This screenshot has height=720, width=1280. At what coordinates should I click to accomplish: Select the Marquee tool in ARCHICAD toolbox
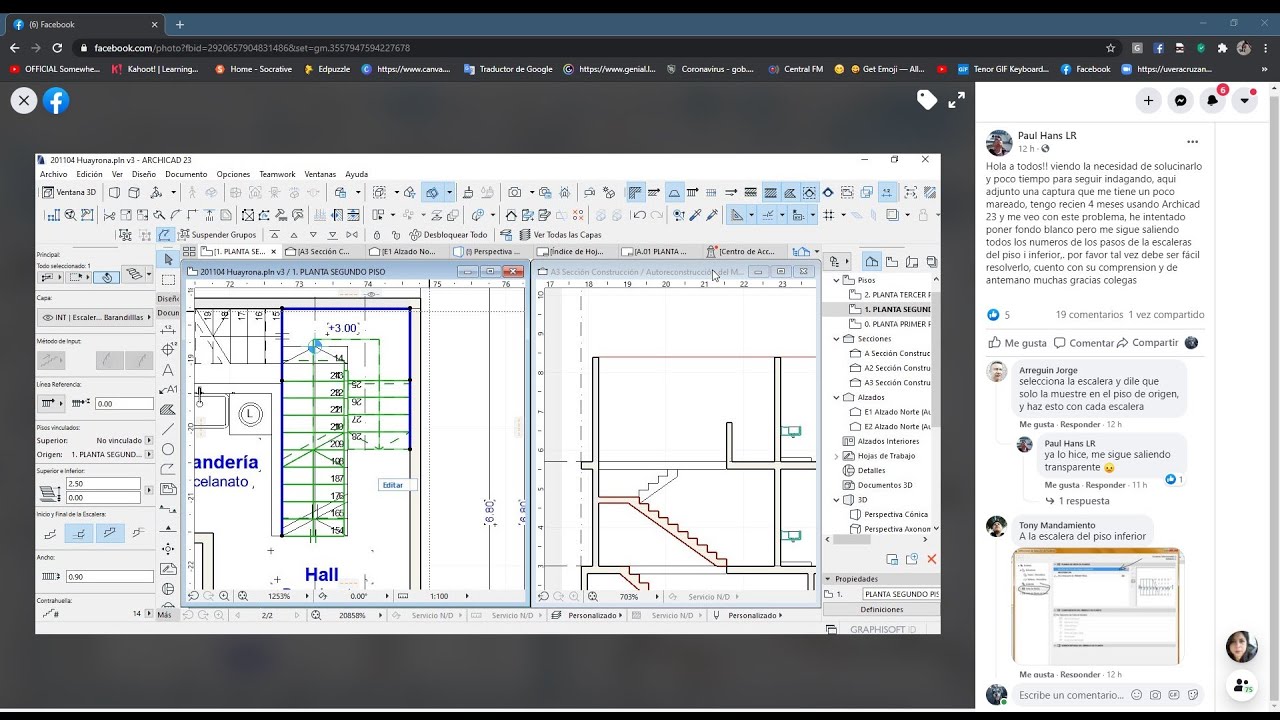[168, 279]
